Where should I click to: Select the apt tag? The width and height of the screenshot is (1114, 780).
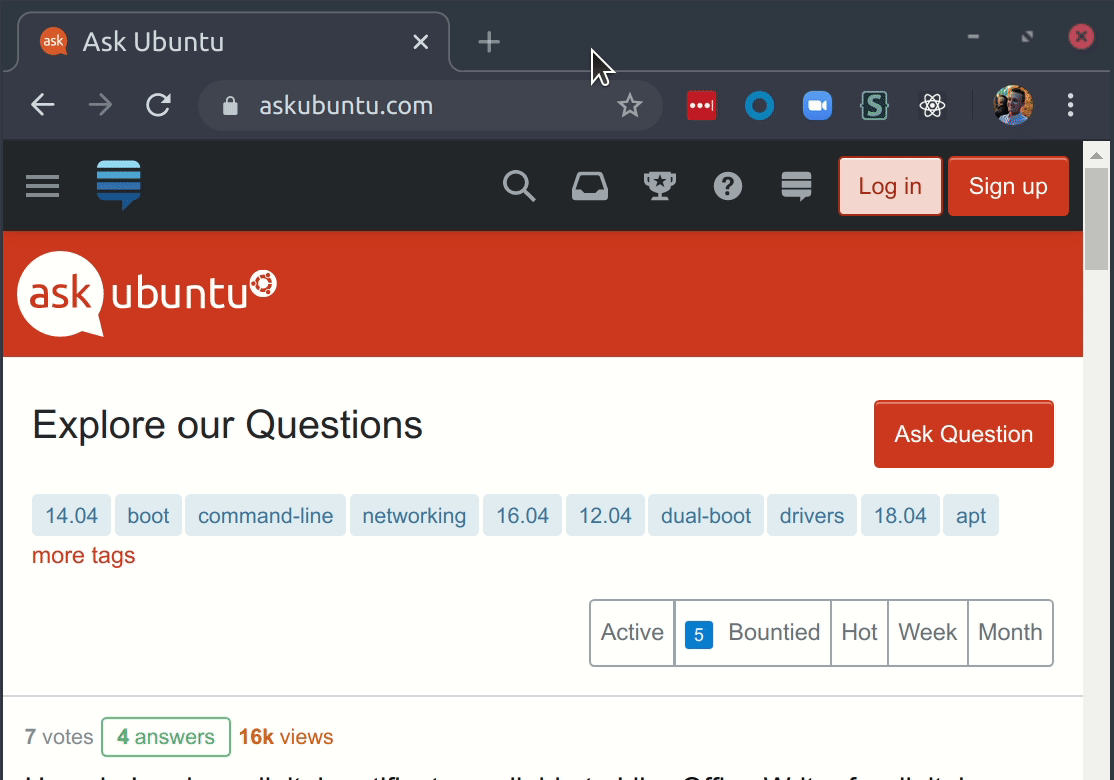point(970,515)
